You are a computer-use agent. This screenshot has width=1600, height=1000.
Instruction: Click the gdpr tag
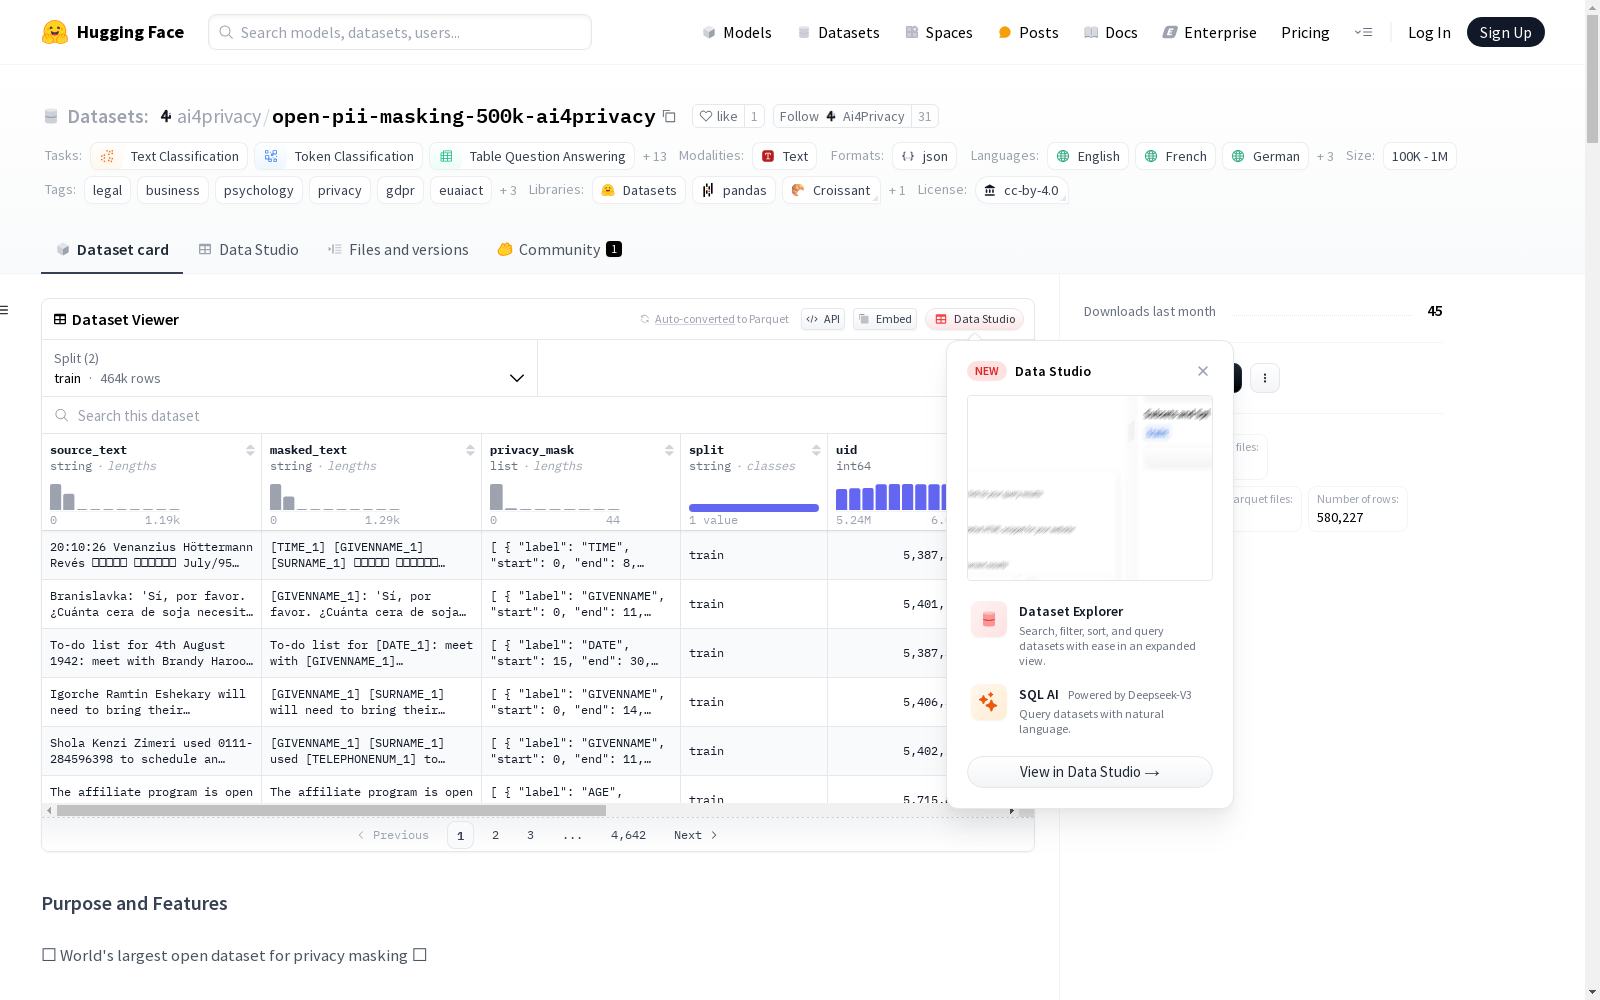[x=400, y=191]
